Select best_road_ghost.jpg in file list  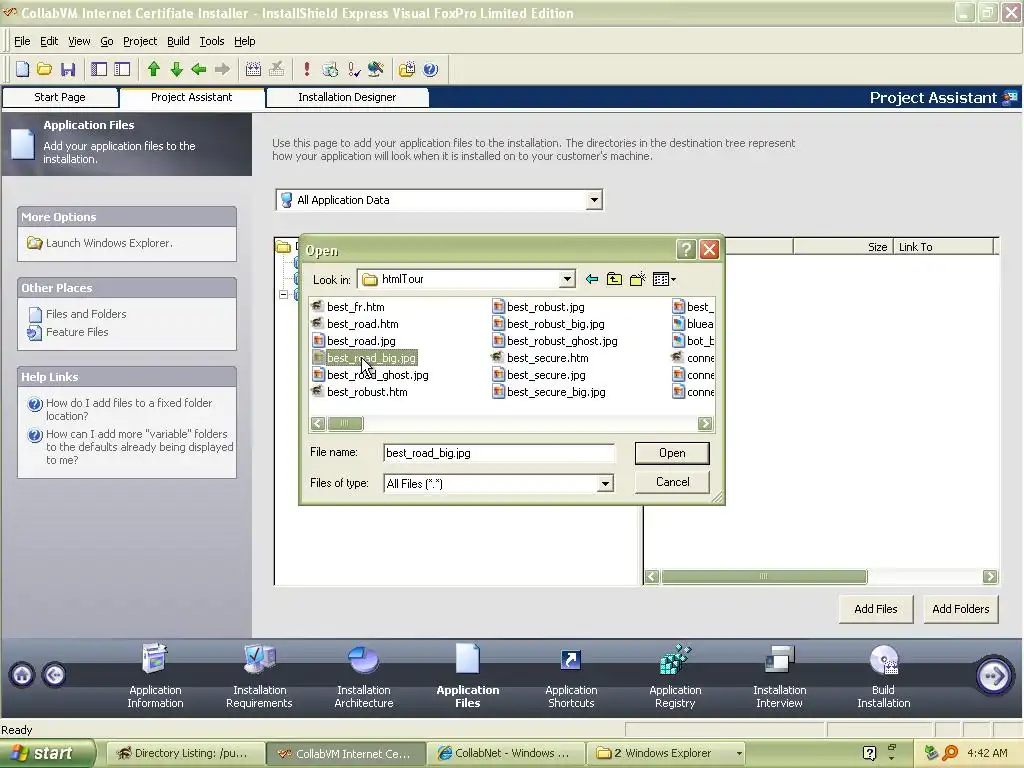tap(377, 375)
